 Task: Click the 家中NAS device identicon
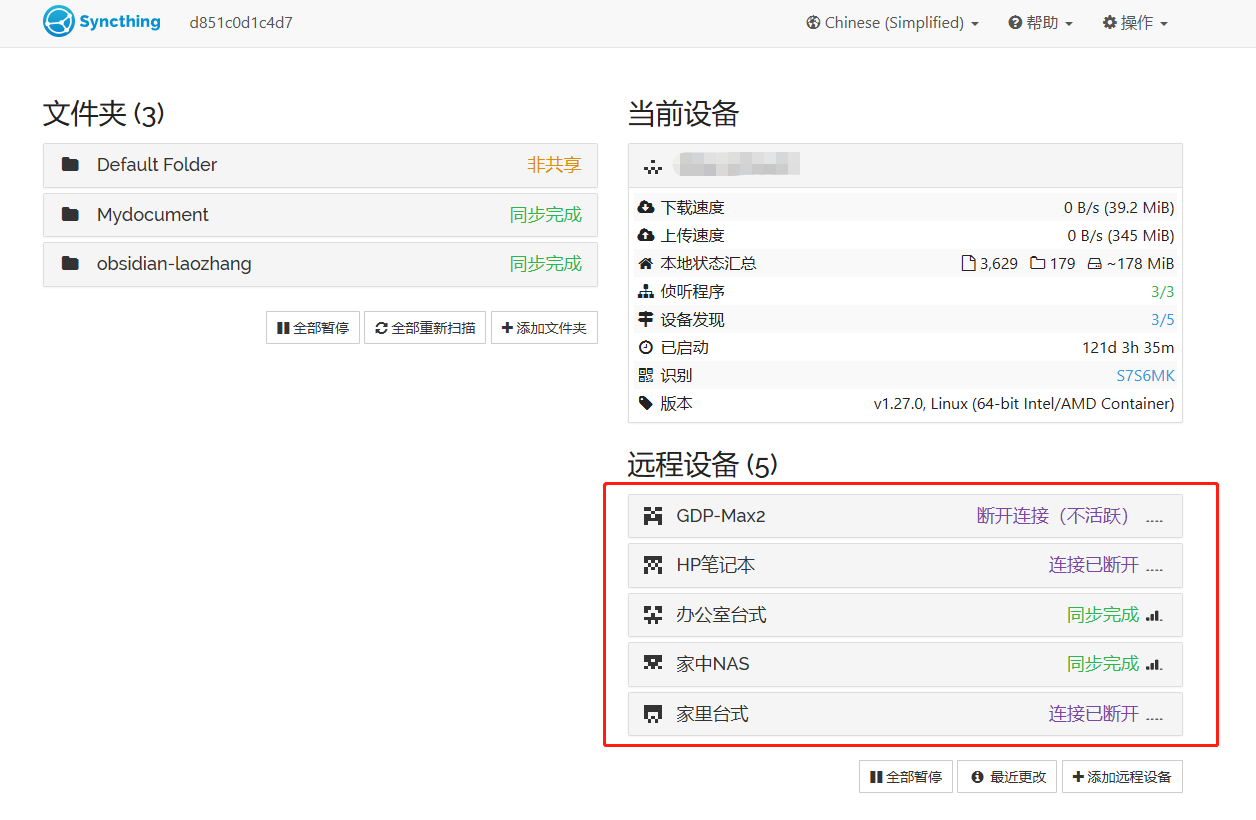[653, 664]
